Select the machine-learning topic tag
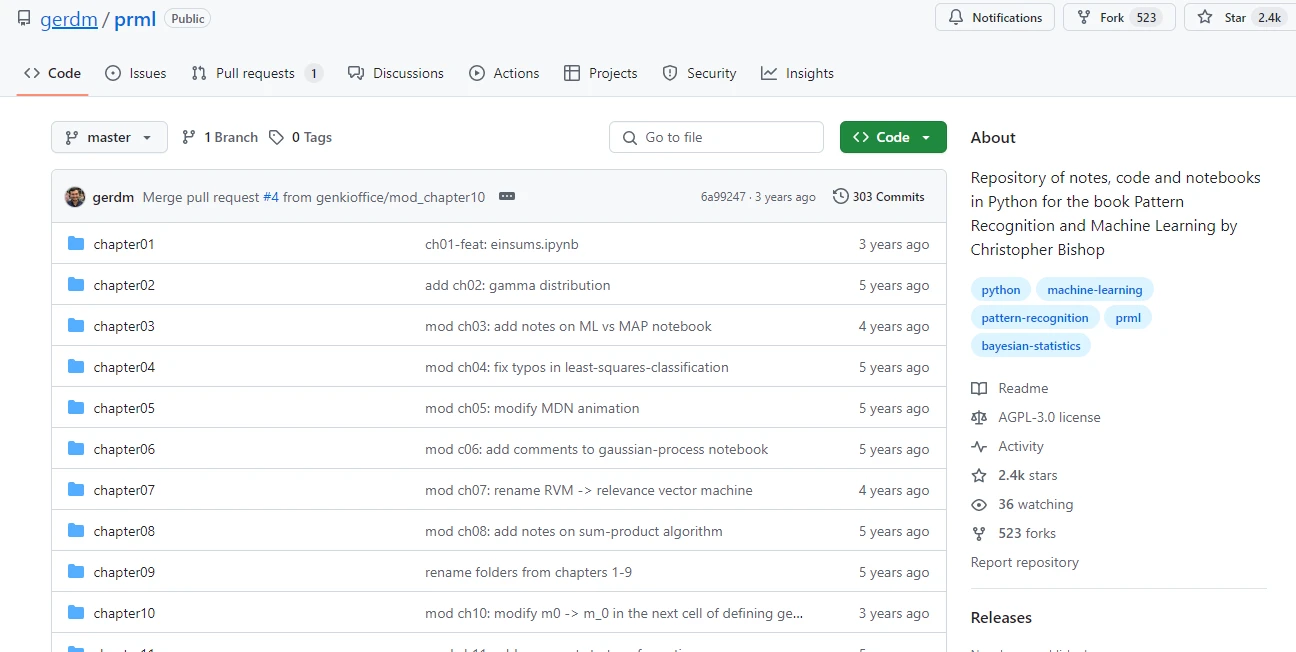Viewport: 1296px width, 652px height. tap(1095, 290)
